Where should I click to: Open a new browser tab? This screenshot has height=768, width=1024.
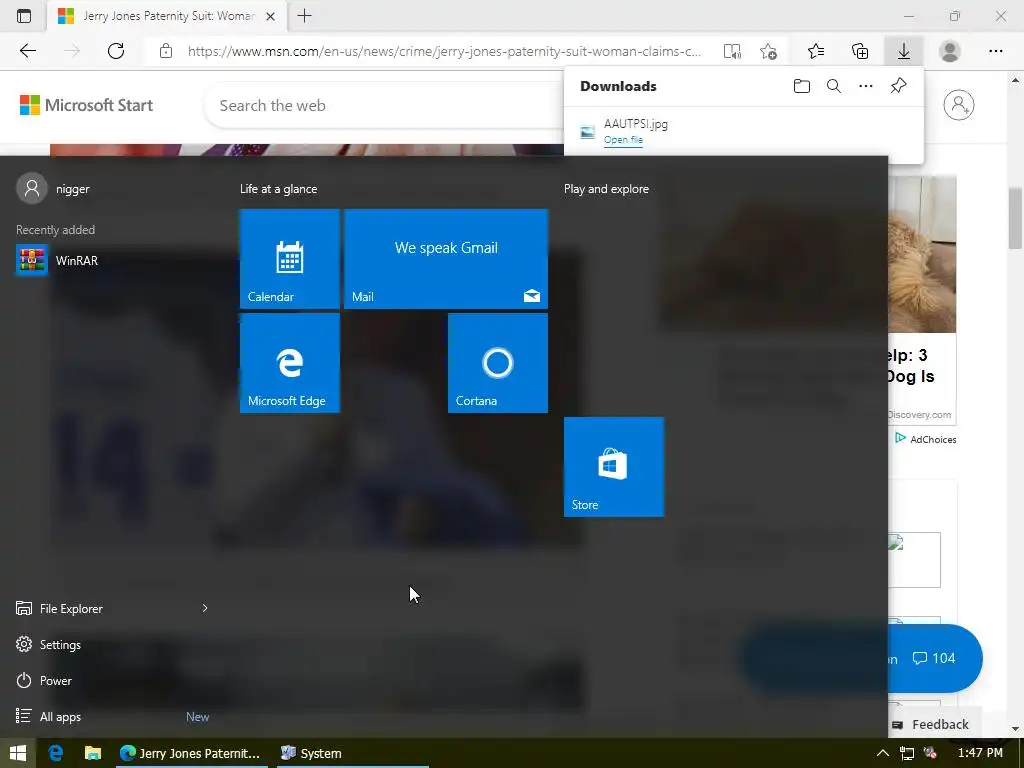coord(304,16)
